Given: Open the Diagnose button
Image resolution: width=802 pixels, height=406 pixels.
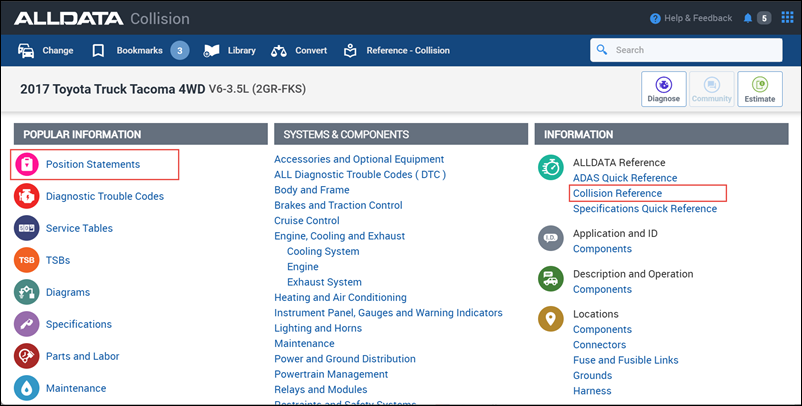Looking at the screenshot, I should pos(664,89).
